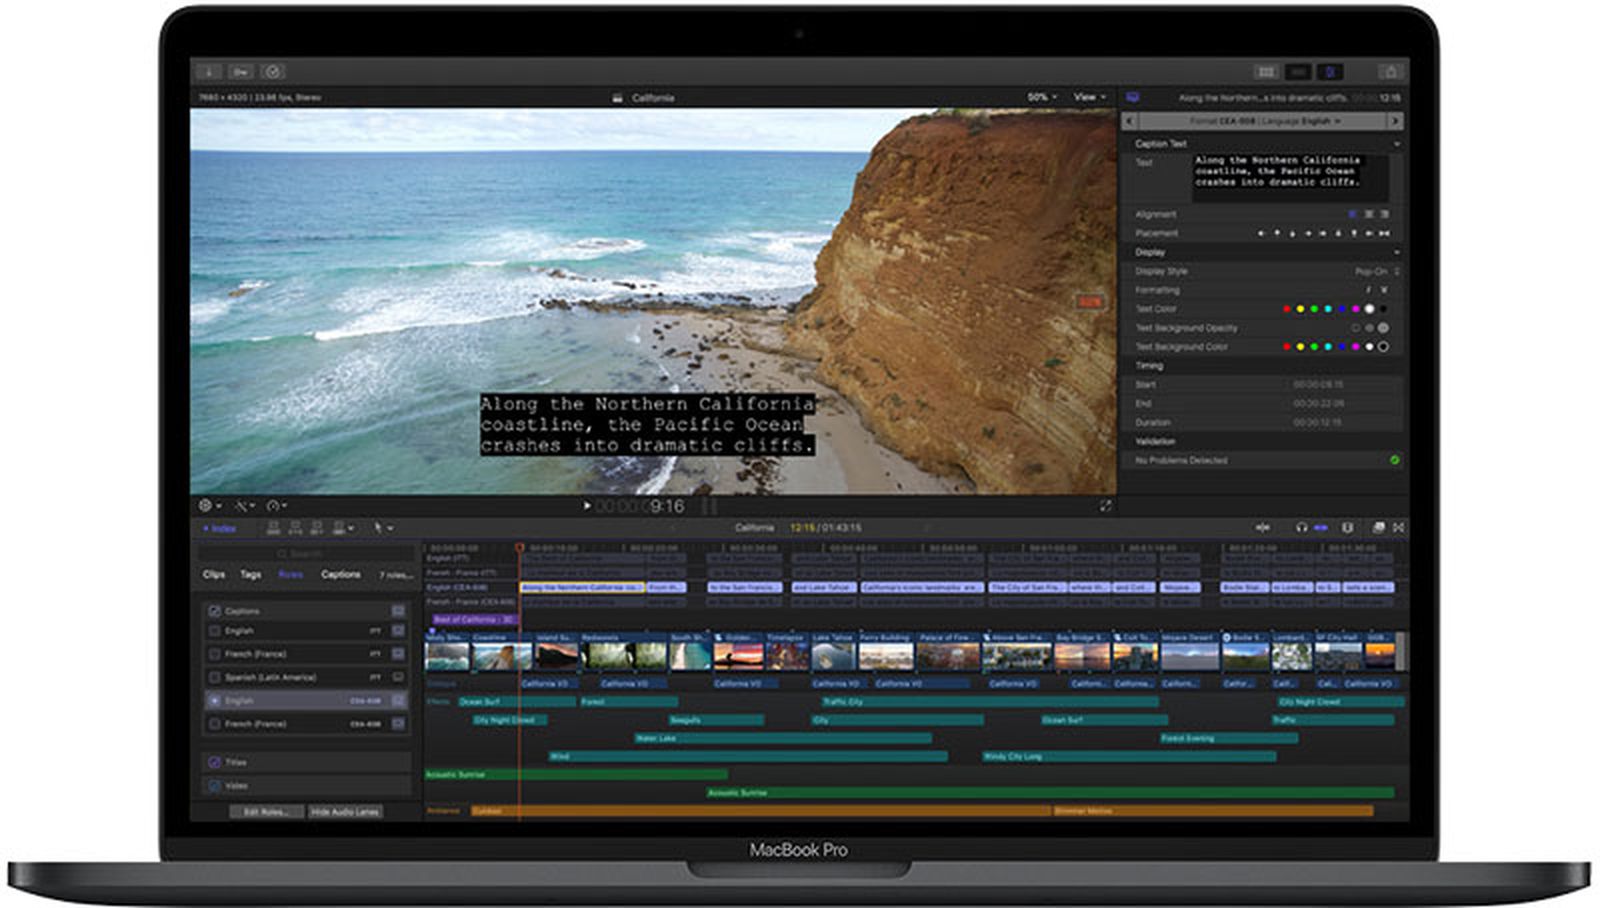This screenshot has height=908, width=1600.
Task: Enable the Spanish (Latin America) checkbox
Action: tap(214, 678)
